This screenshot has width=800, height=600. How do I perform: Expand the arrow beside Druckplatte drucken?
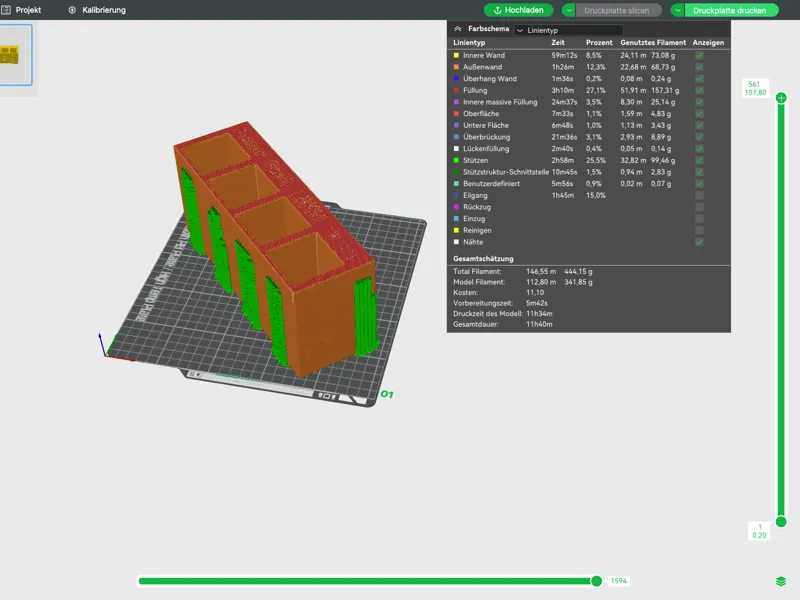[x=678, y=10]
